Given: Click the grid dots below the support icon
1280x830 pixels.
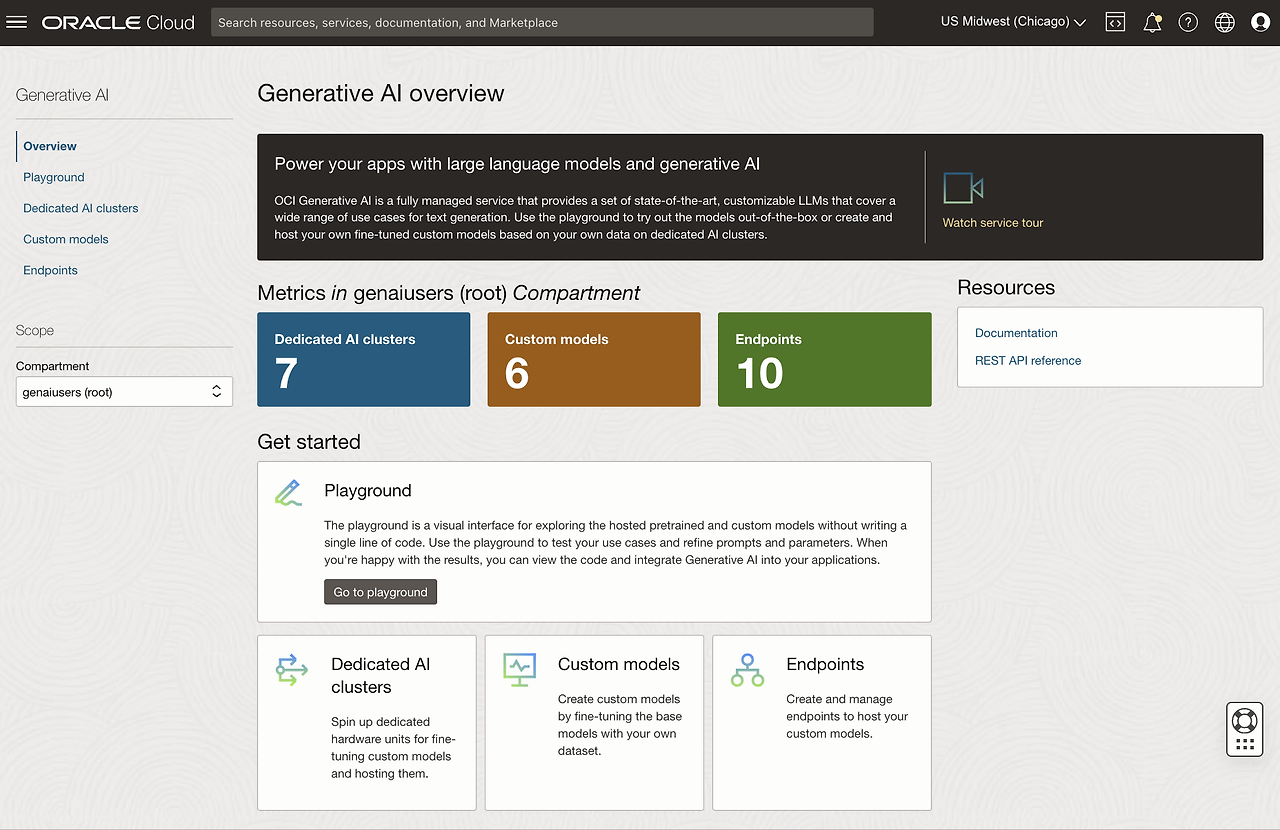Looking at the screenshot, I should (x=1244, y=744).
